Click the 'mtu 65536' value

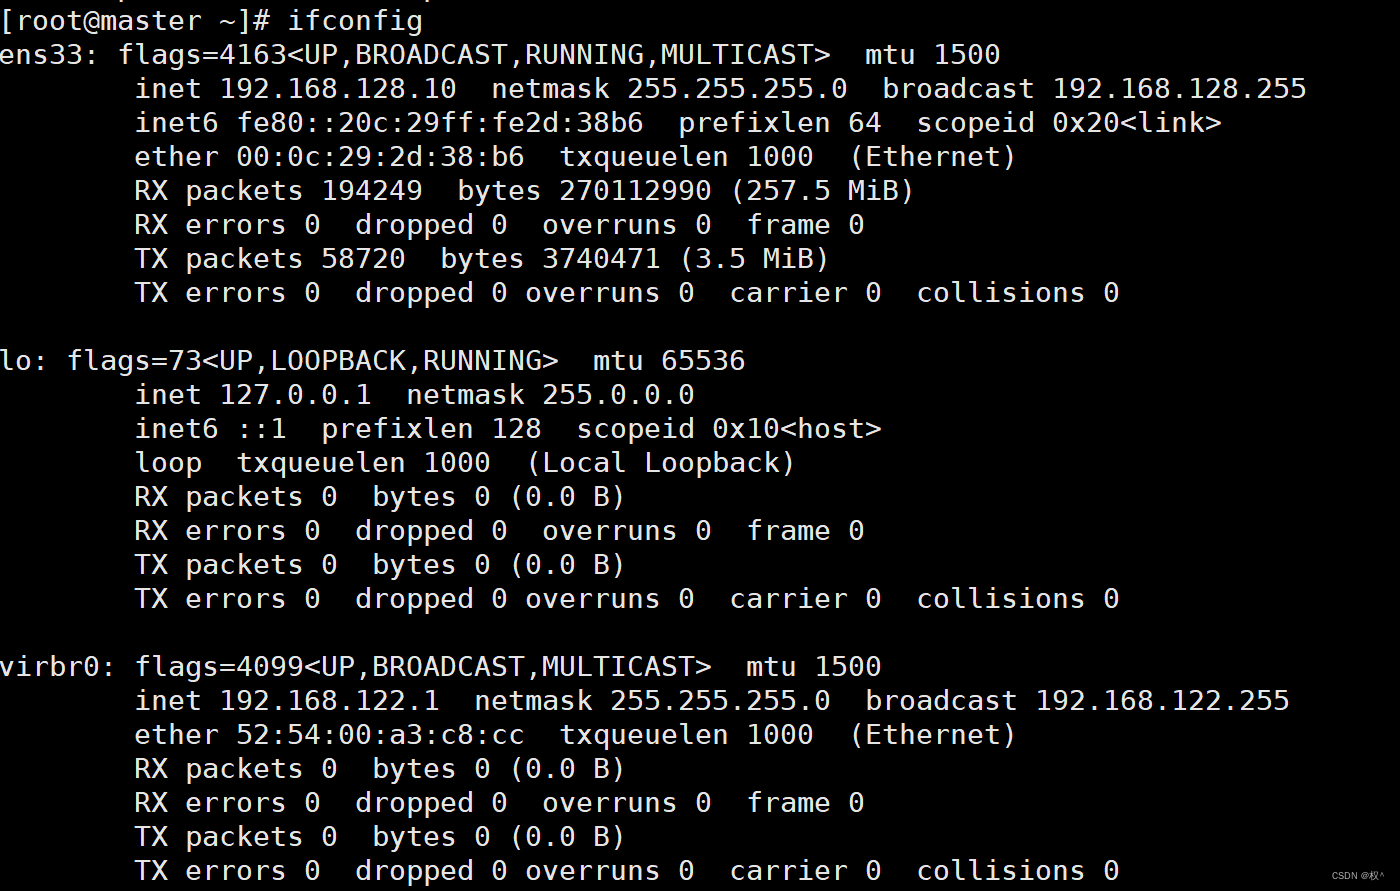(669, 360)
